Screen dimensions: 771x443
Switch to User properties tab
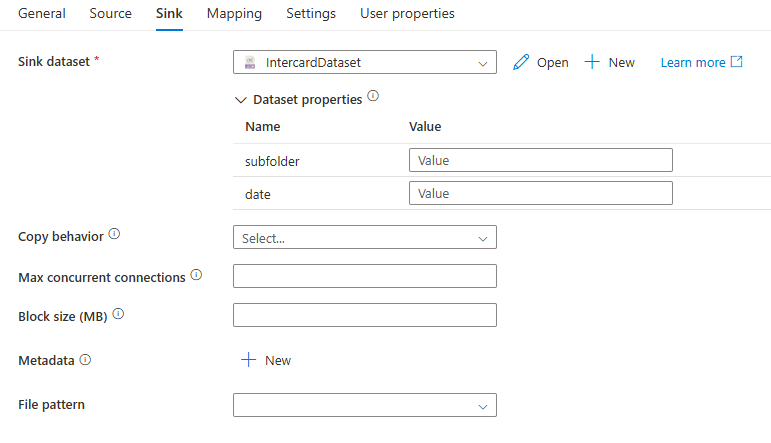click(x=407, y=13)
